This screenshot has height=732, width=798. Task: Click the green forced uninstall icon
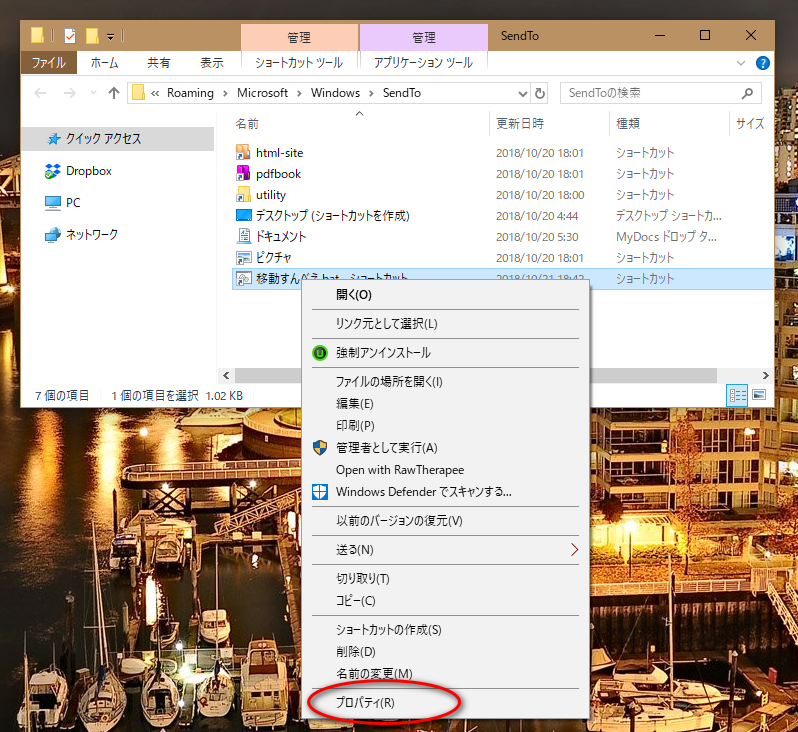[320, 353]
